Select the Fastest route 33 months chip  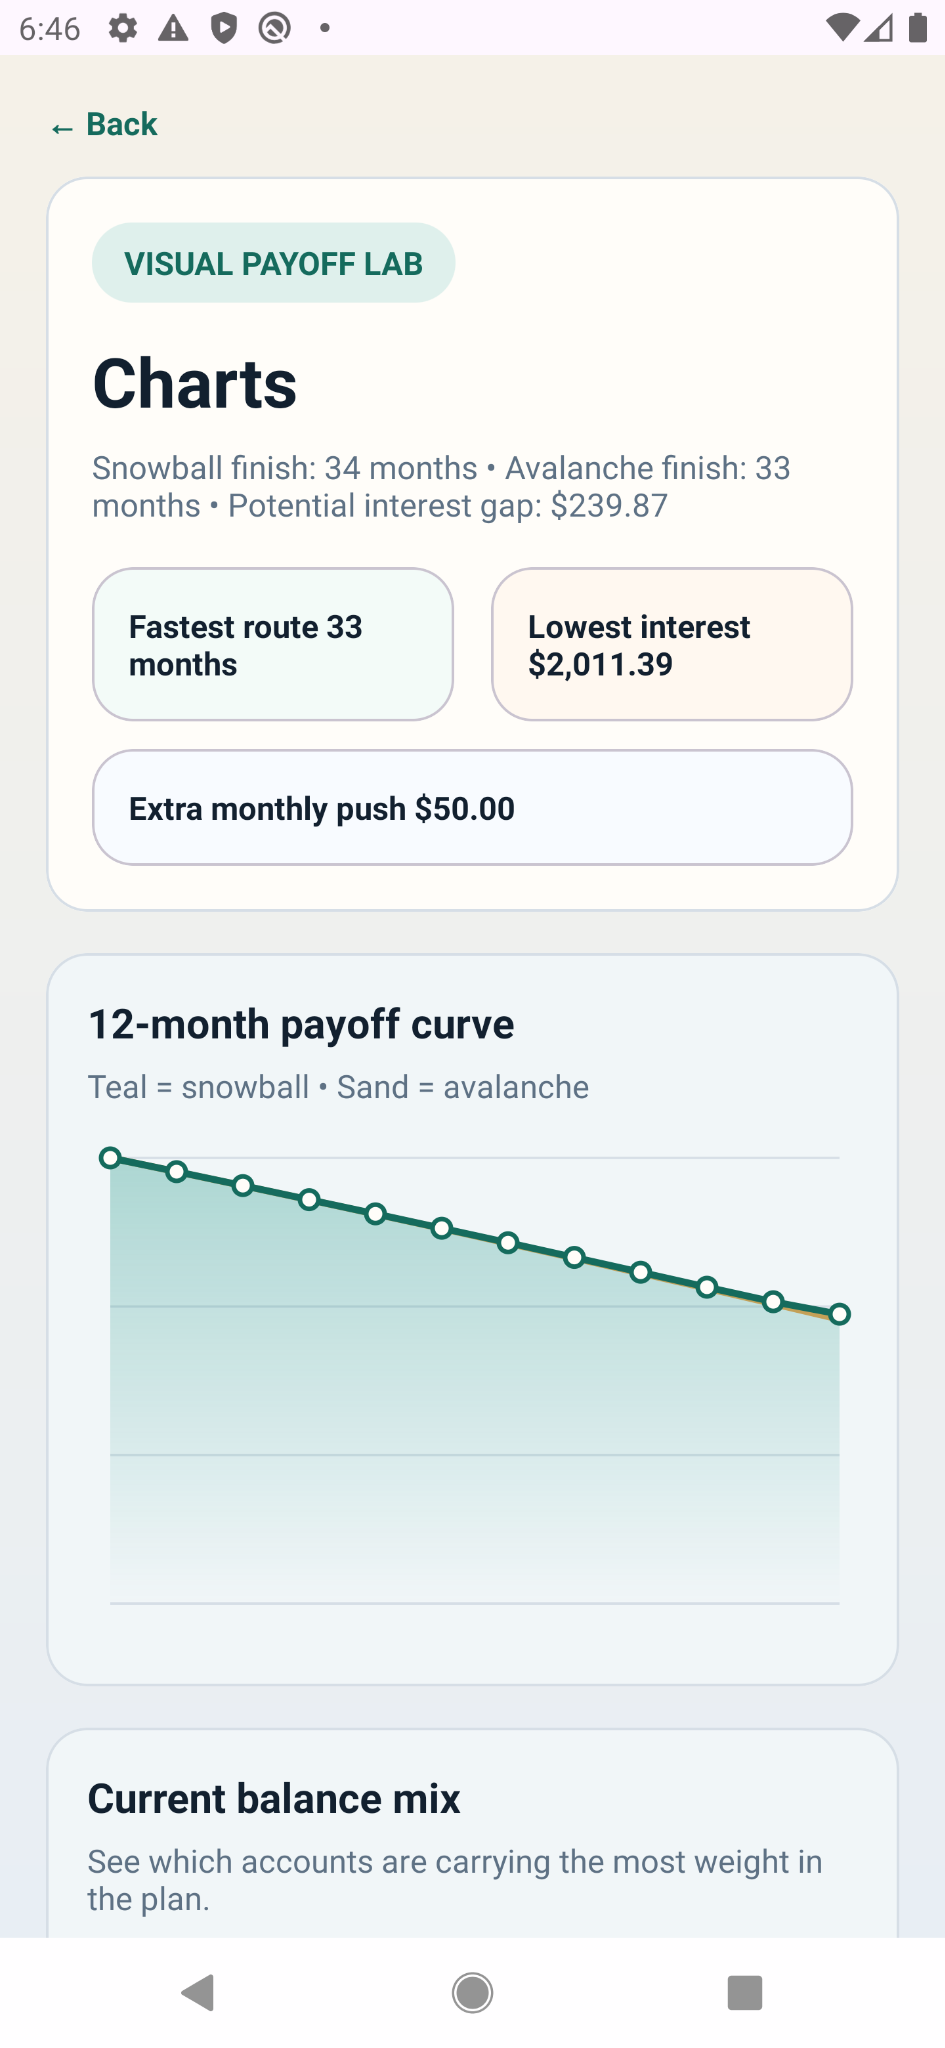click(272, 643)
